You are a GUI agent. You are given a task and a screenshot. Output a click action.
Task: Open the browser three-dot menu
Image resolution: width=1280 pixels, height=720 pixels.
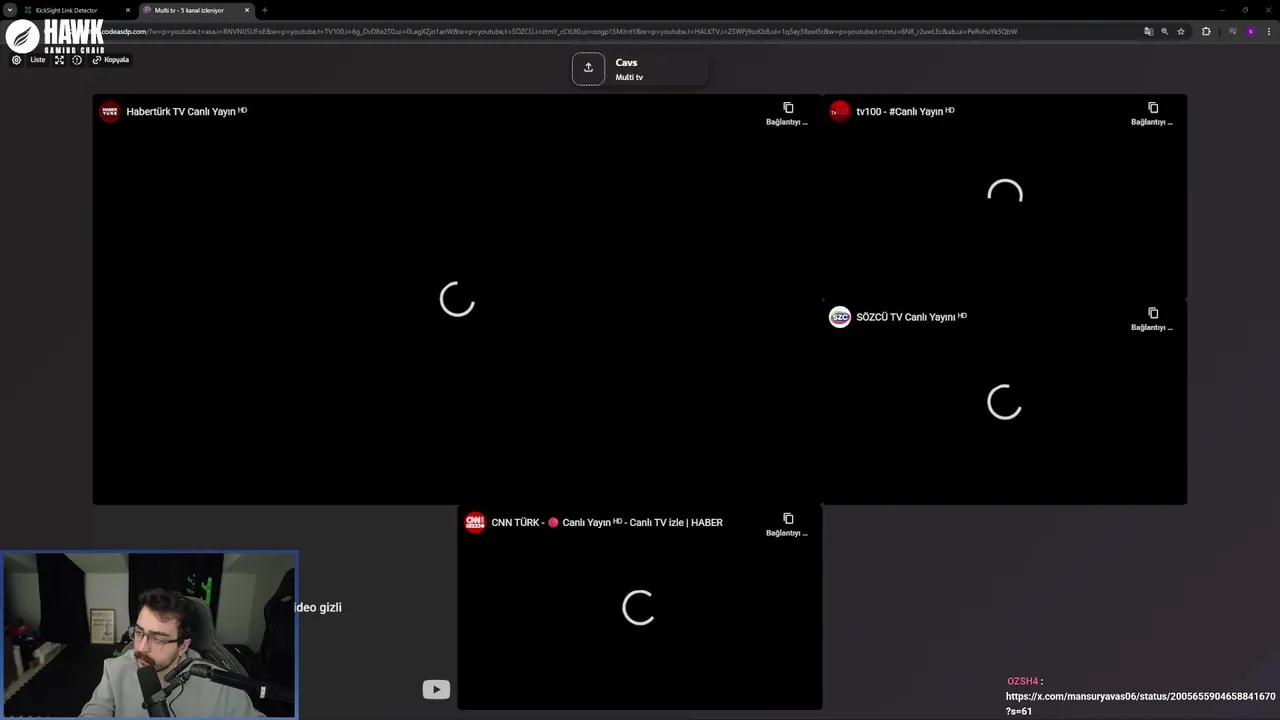(x=1268, y=31)
